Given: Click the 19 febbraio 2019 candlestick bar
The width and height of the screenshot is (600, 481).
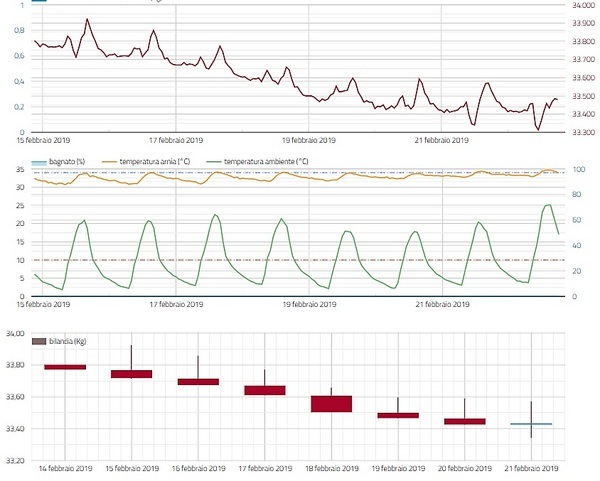Looking at the screenshot, I should [398, 415].
